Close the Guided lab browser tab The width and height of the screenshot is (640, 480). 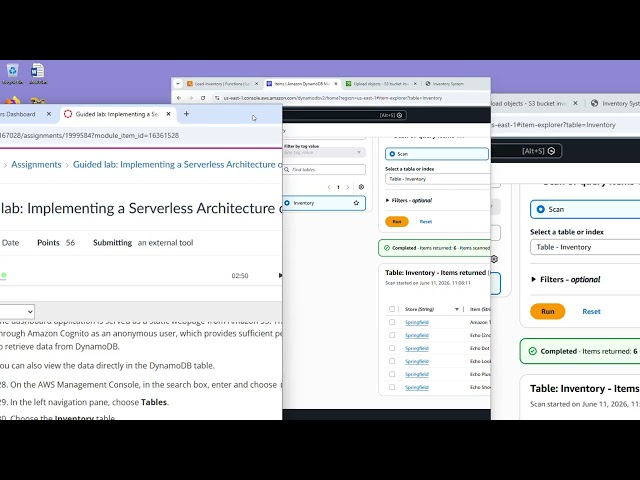click(x=169, y=114)
